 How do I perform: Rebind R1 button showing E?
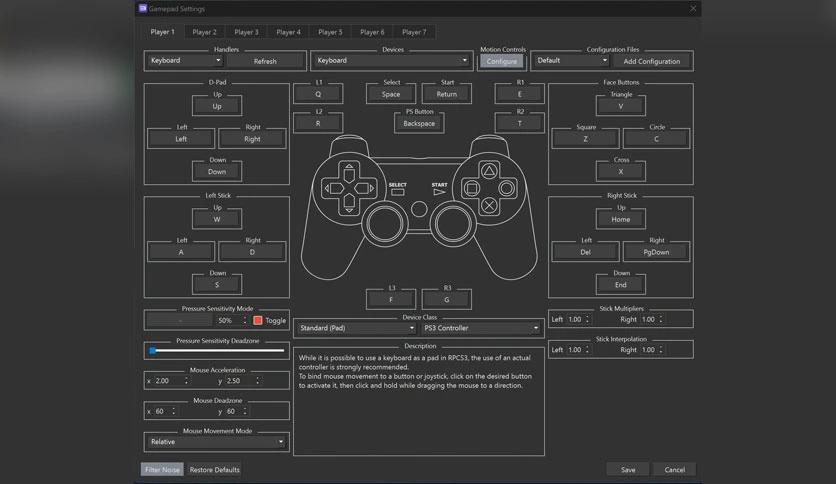[520, 94]
